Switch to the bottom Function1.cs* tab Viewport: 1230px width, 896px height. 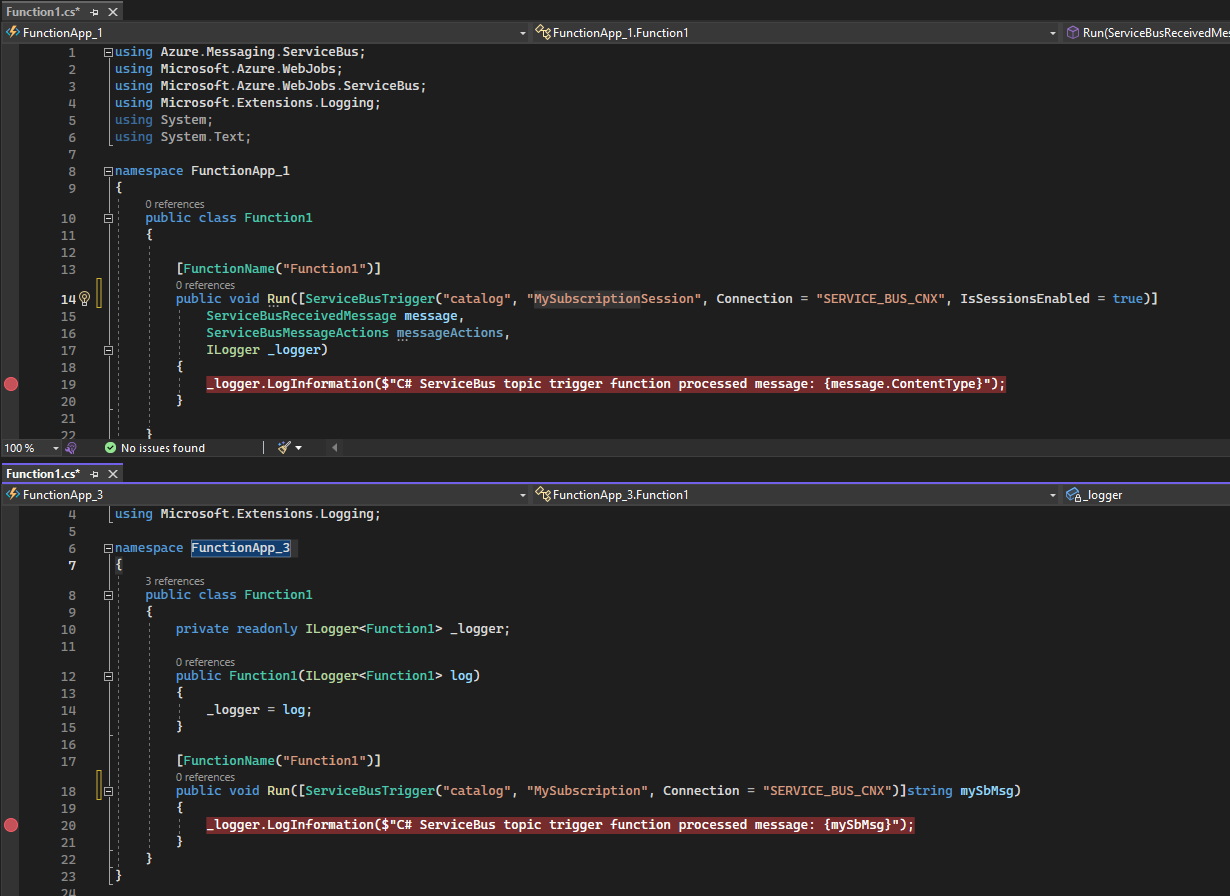pyautogui.click(x=42, y=473)
